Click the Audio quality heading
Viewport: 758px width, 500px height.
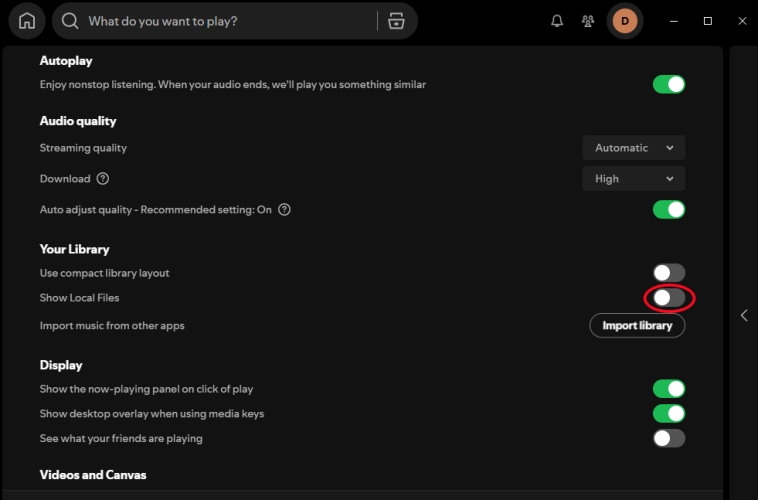pos(78,121)
